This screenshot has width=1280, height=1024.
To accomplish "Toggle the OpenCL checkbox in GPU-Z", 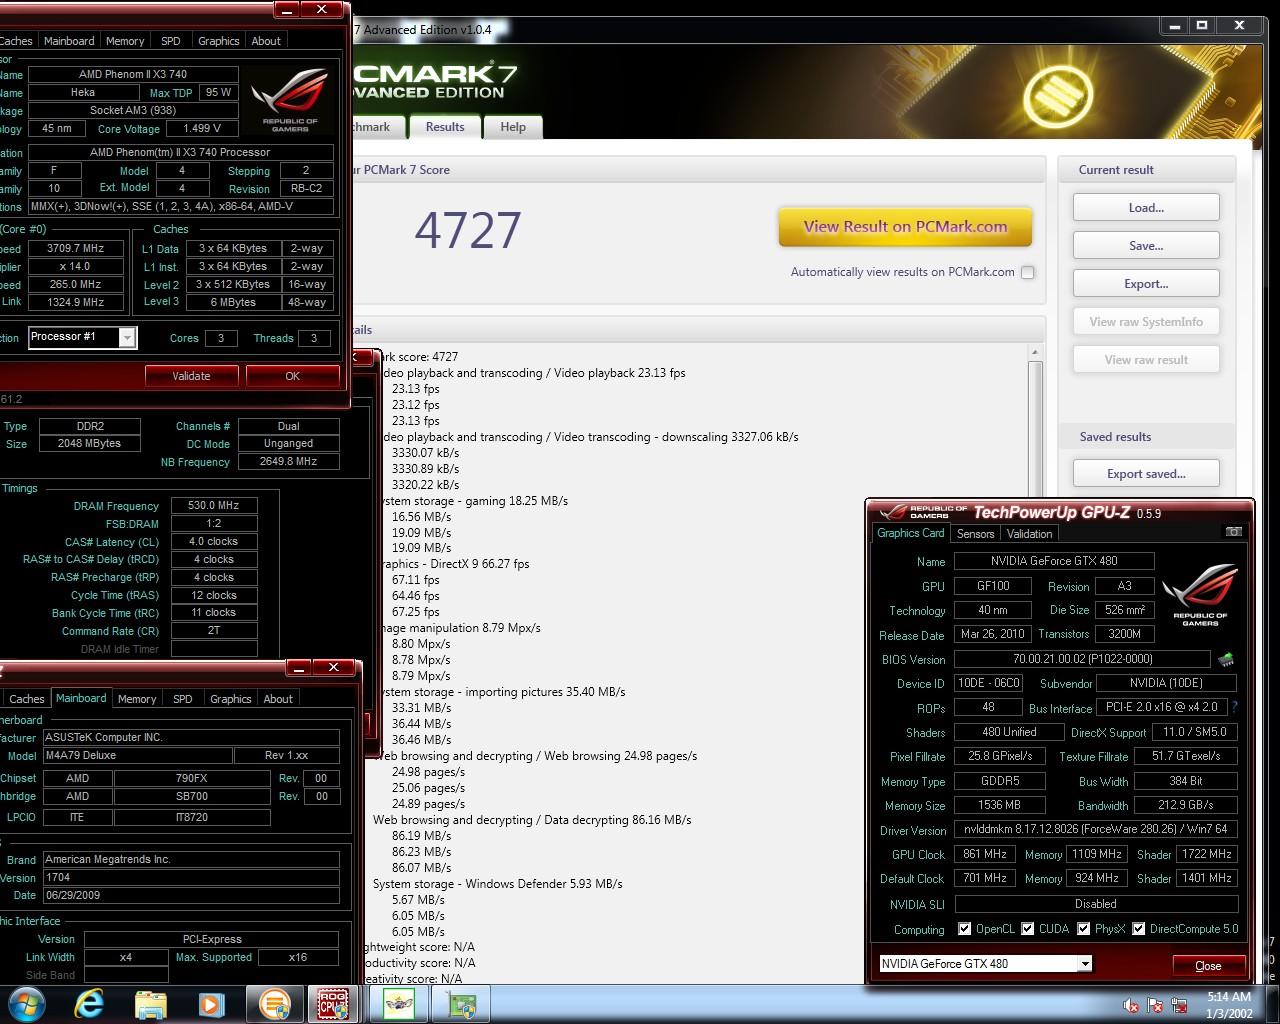I will 964,929.
